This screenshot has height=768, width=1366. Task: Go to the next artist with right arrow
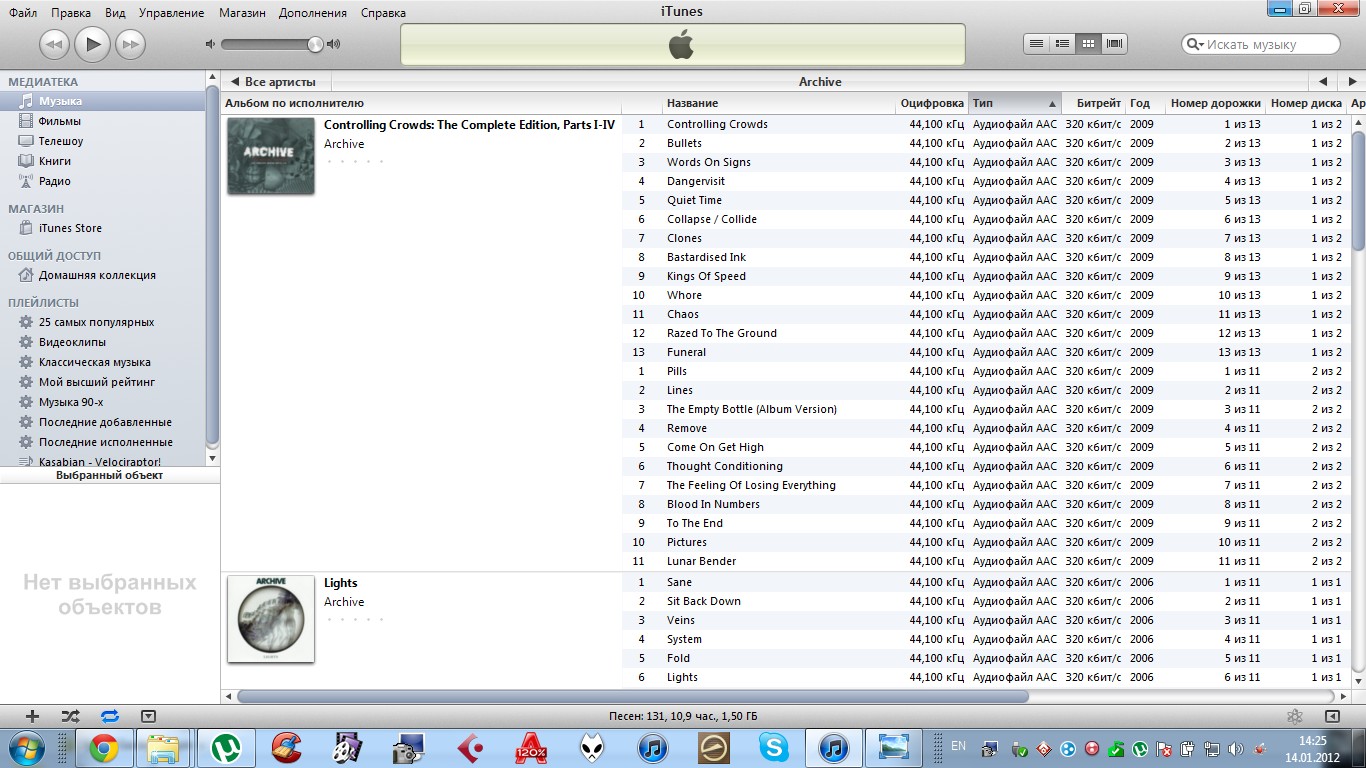(x=1351, y=82)
